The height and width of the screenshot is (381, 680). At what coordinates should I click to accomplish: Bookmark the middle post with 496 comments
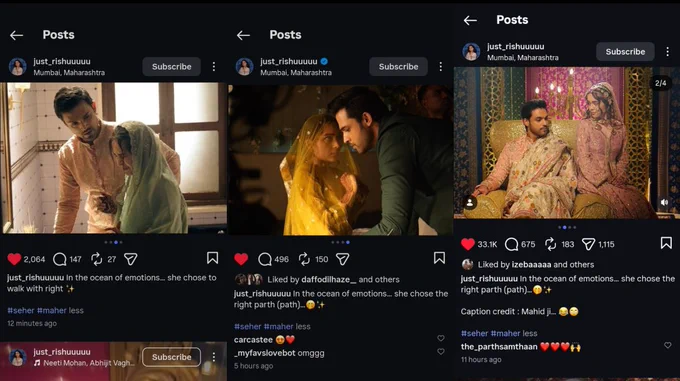point(439,258)
